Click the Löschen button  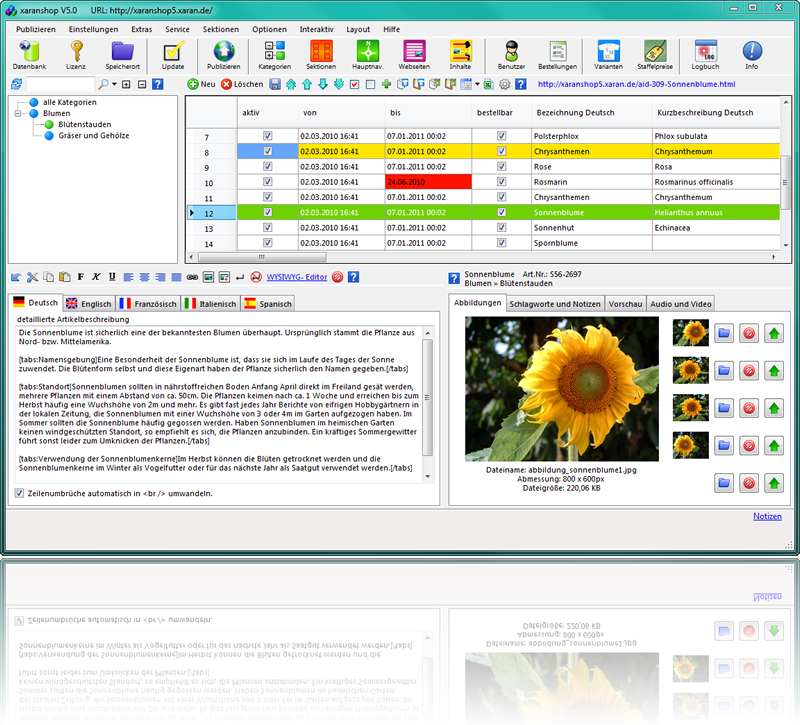tap(242, 84)
